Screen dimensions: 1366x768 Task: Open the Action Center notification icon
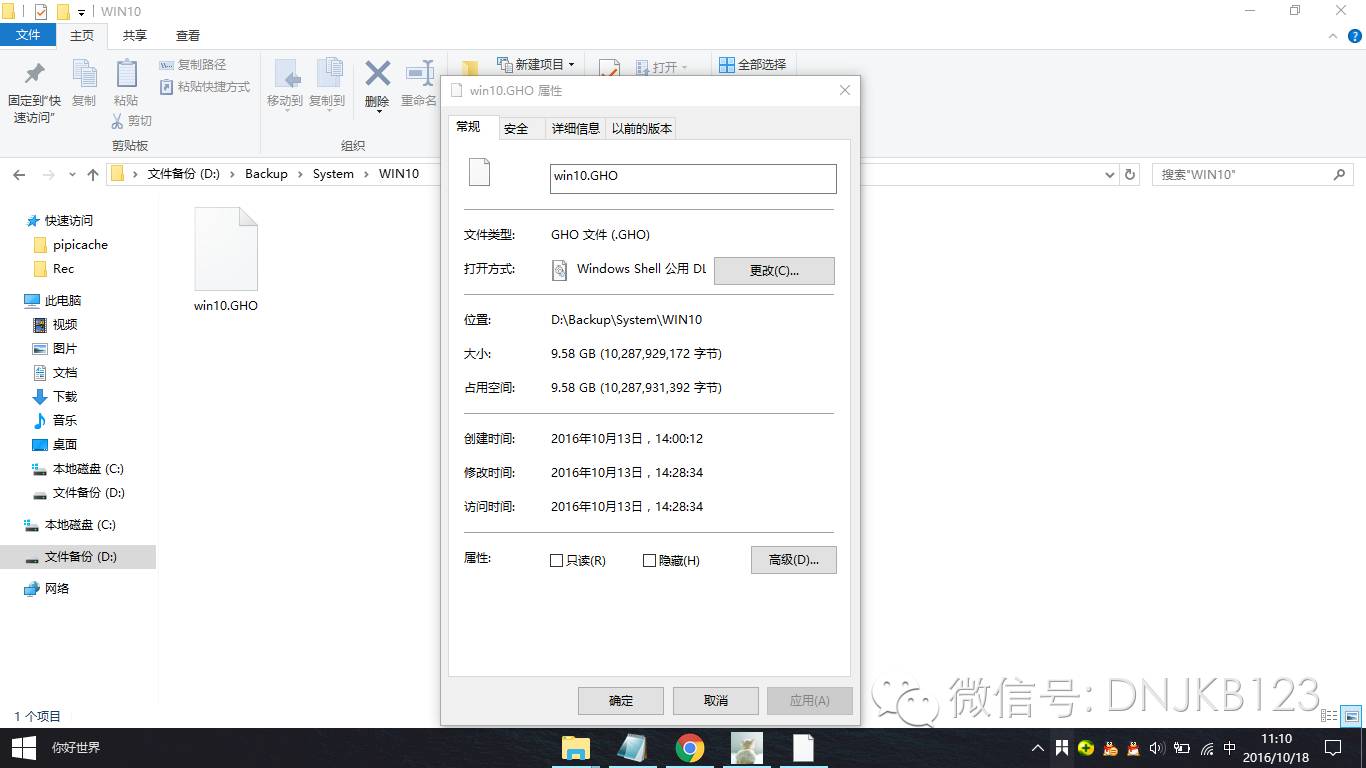click(1333, 748)
